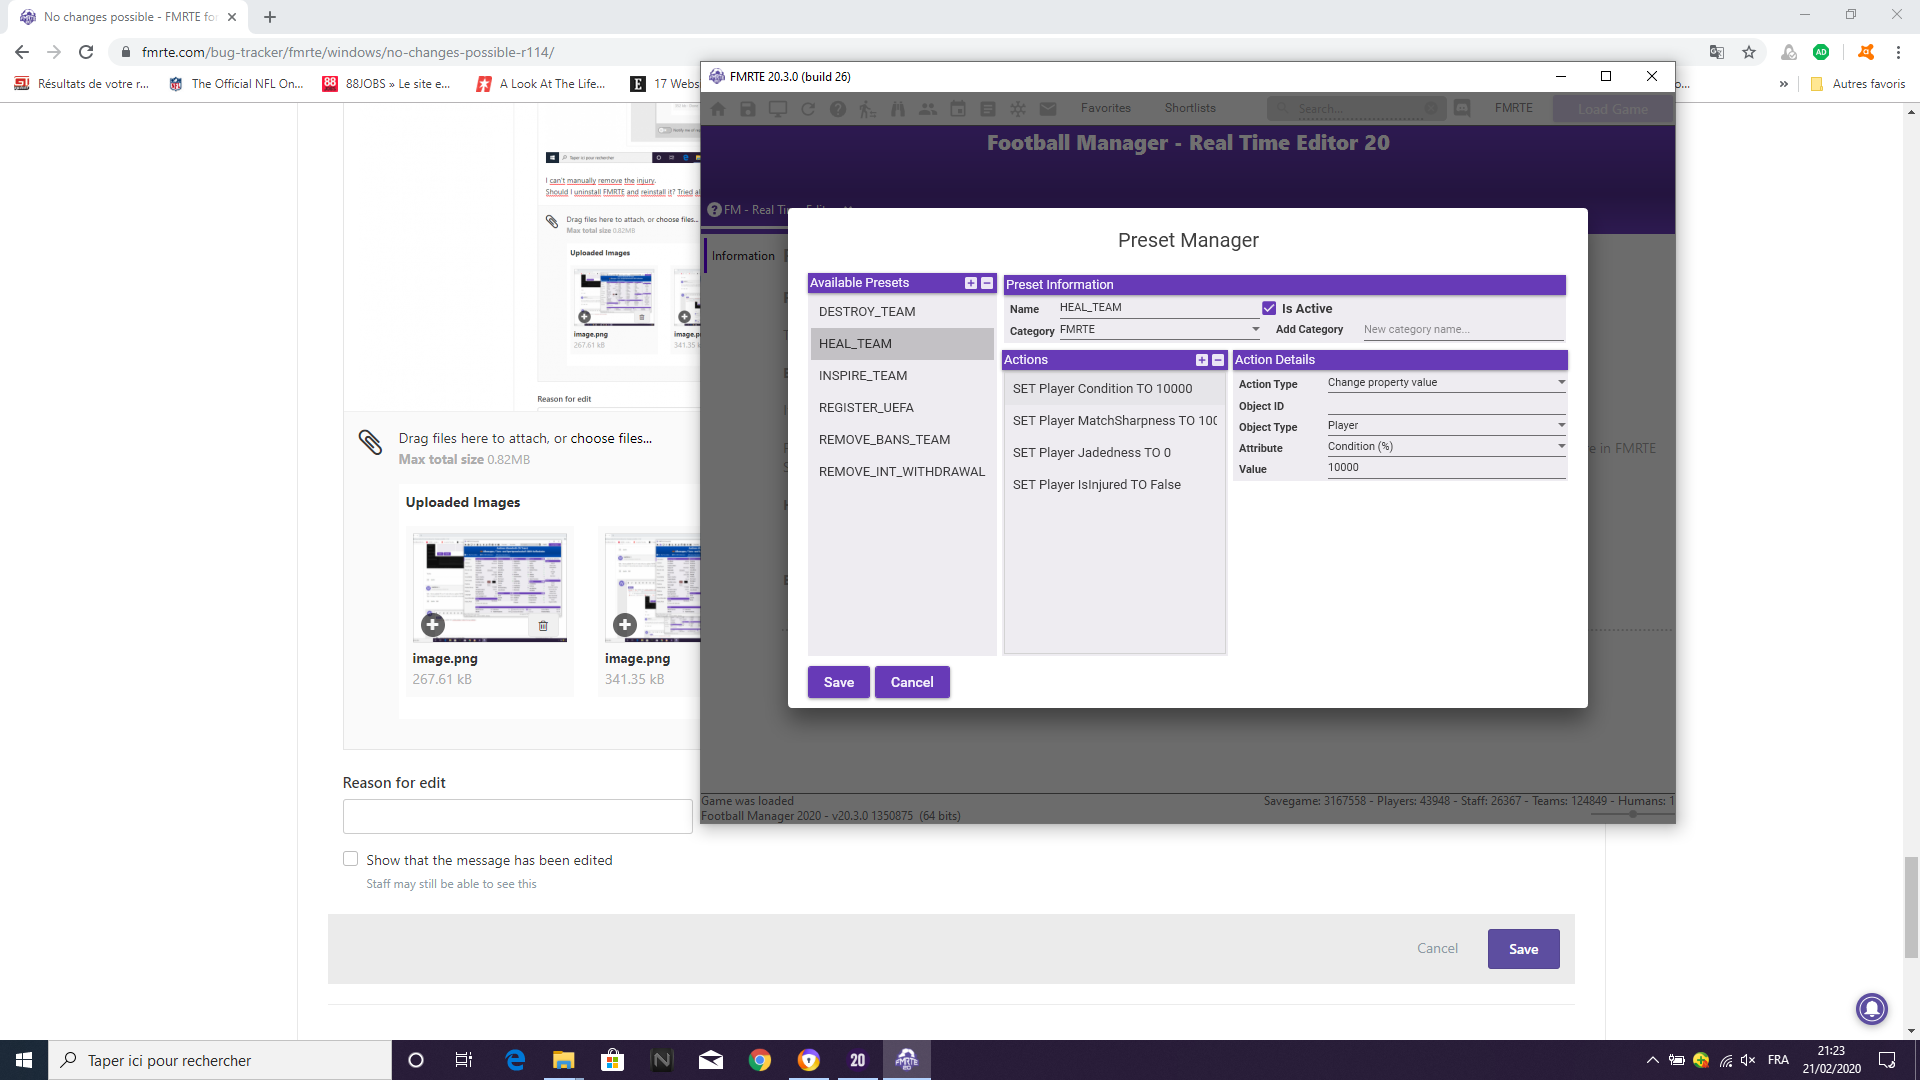Click the Save disk icon in FMRTE toolbar
The height and width of the screenshot is (1080, 1920).
pyautogui.click(x=748, y=109)
